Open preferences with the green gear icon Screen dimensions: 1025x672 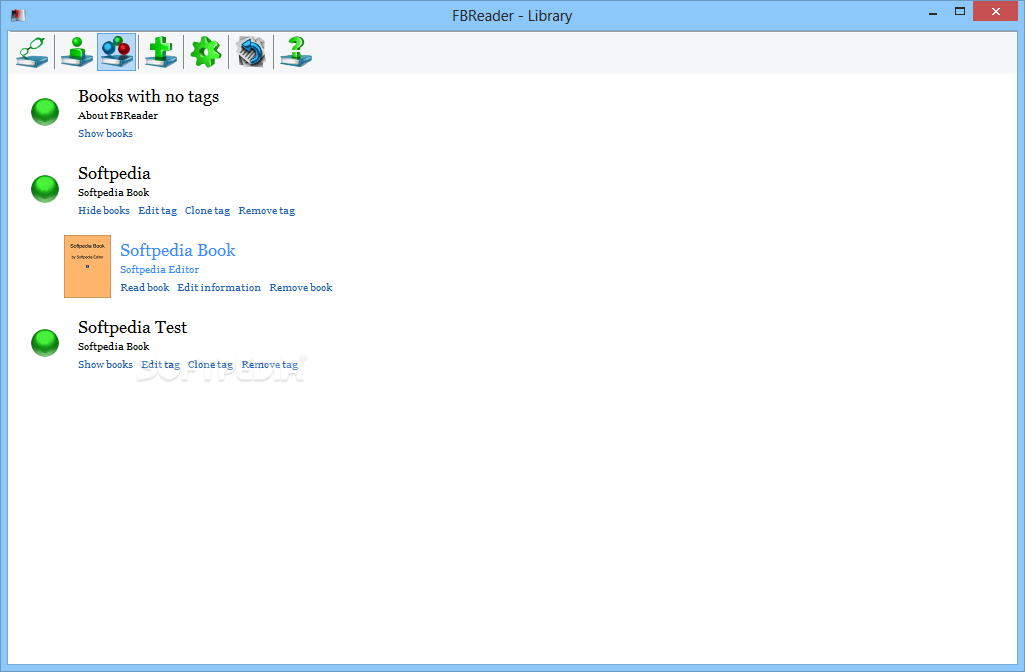(x=206, y=52)
